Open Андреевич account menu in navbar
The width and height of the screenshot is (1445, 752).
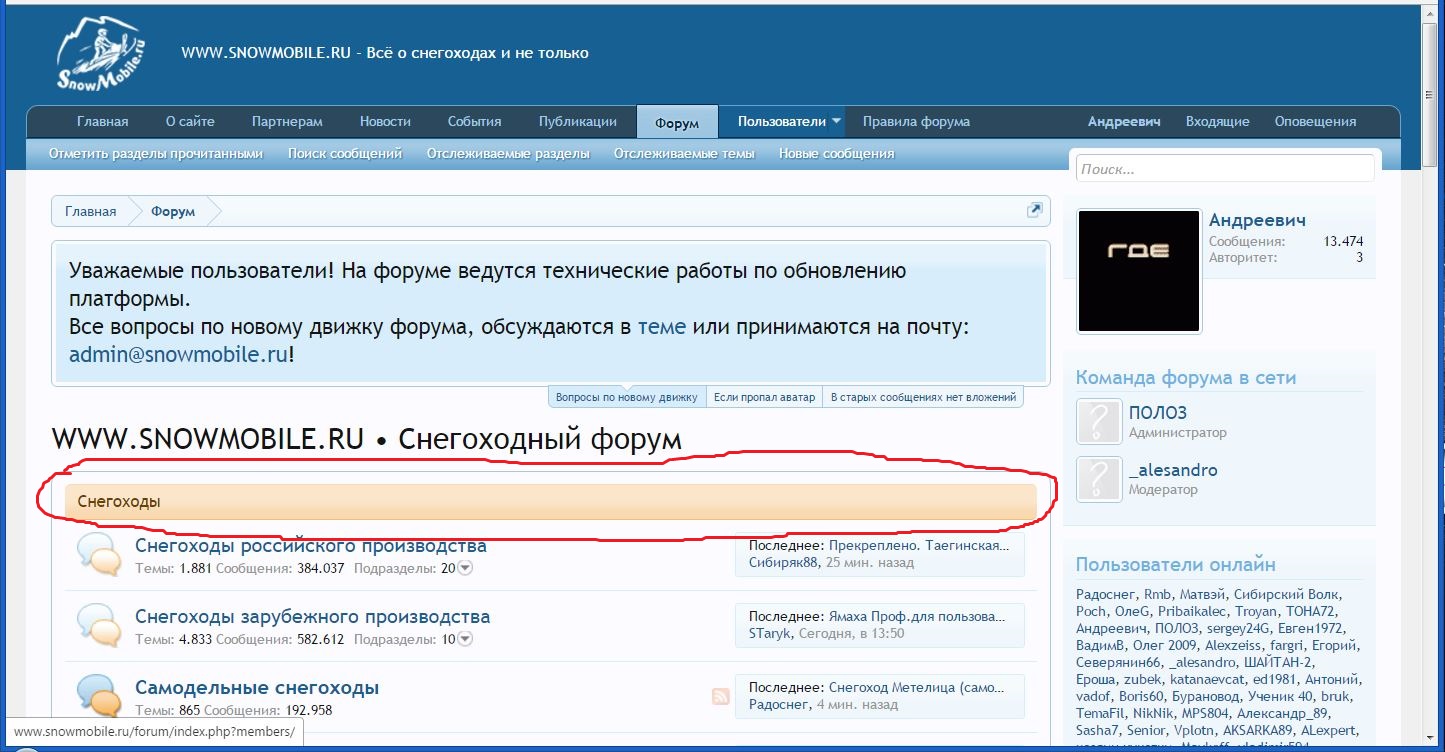pyautogui.click(x=1124, y=122)
